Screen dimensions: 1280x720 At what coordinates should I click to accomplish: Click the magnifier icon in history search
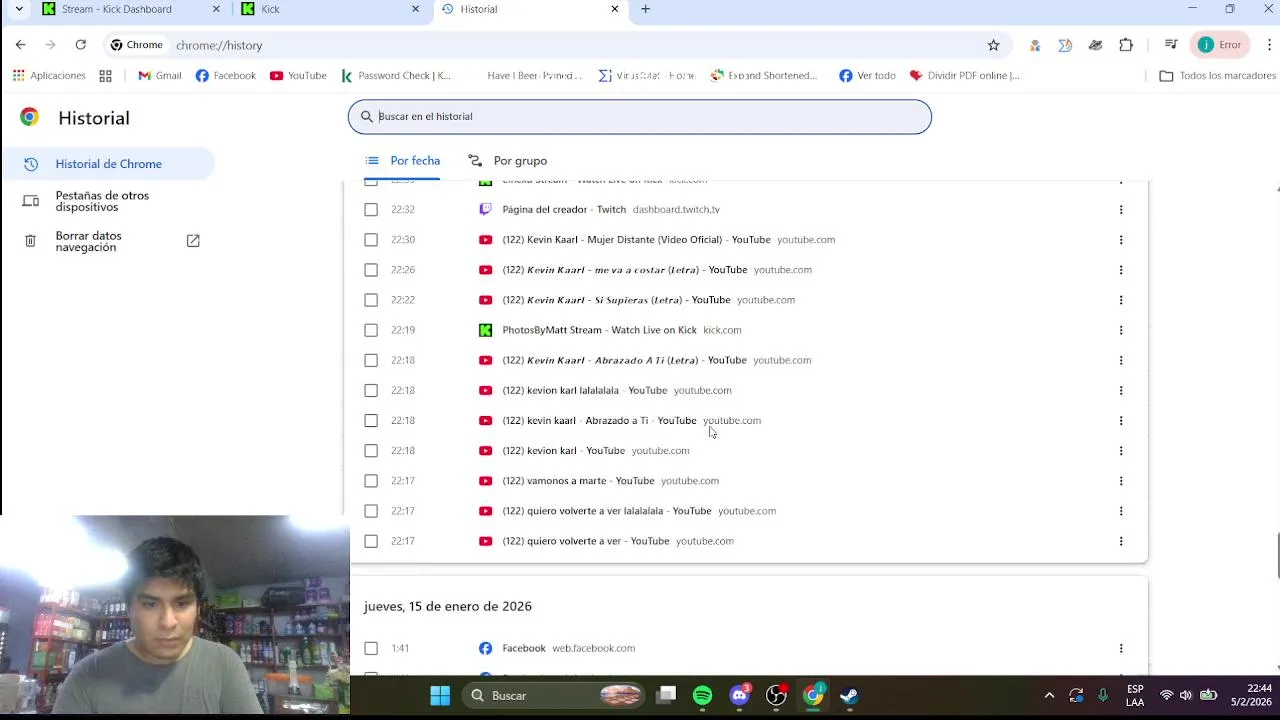pyautogui.click(x=367, y=117)
